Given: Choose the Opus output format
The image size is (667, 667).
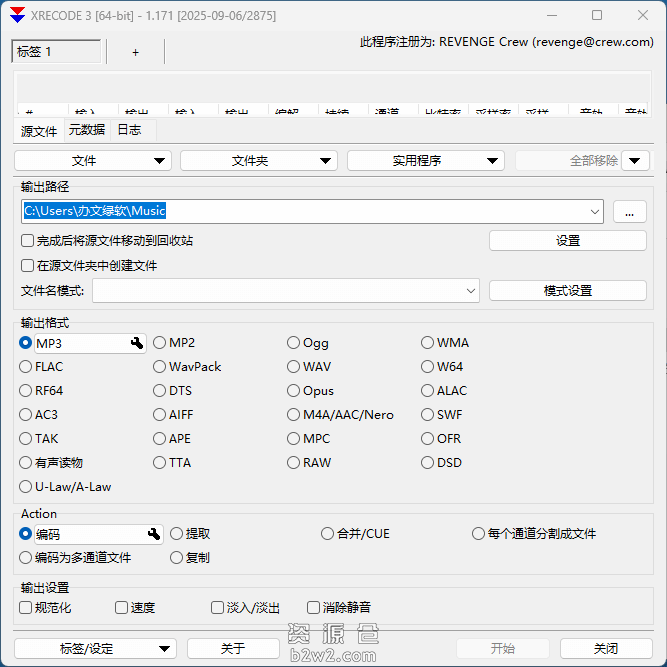Looking at the screenshot, I should (294, 391).
